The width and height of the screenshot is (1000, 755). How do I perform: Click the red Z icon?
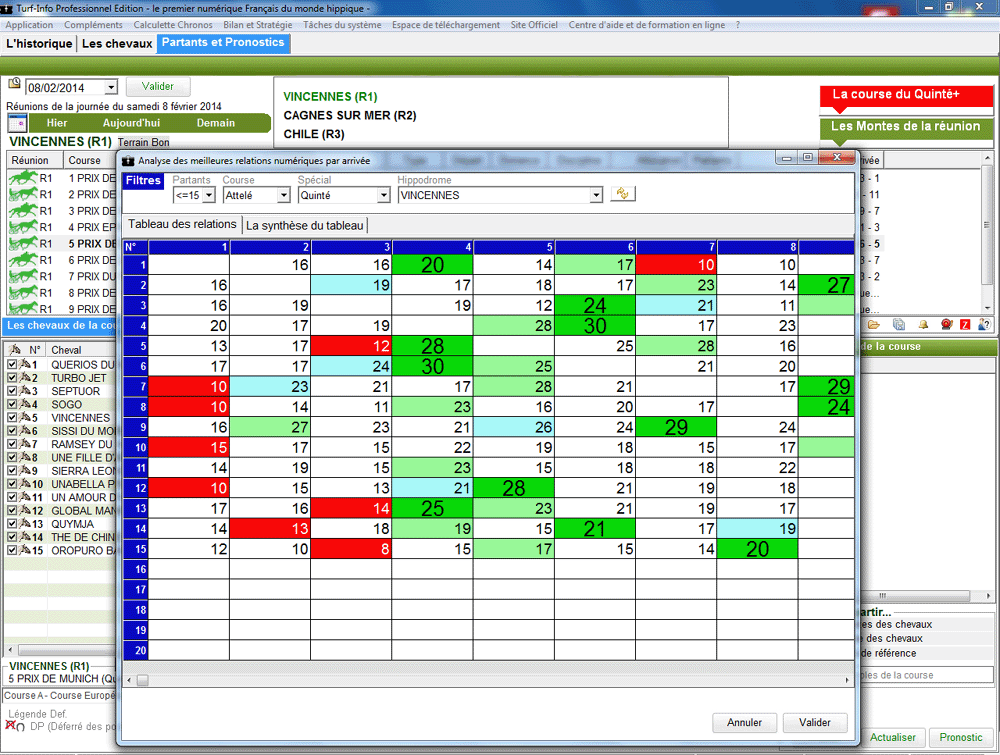pyautogui.click(x=965, y=325)
